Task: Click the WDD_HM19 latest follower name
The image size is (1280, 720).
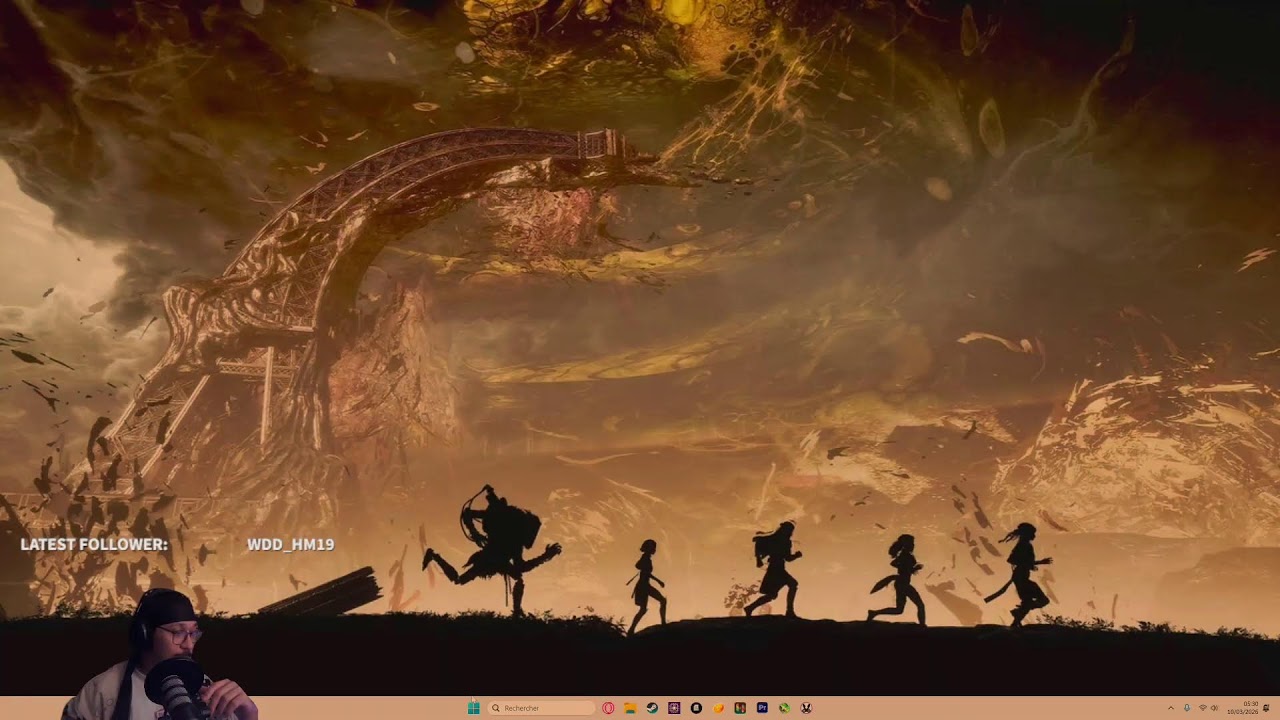Action: [x=290, y=544]
